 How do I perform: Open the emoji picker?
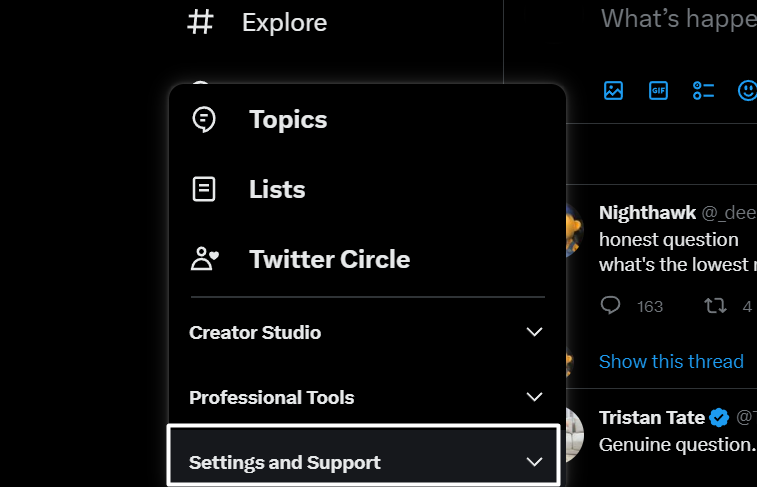coord(746,91)
